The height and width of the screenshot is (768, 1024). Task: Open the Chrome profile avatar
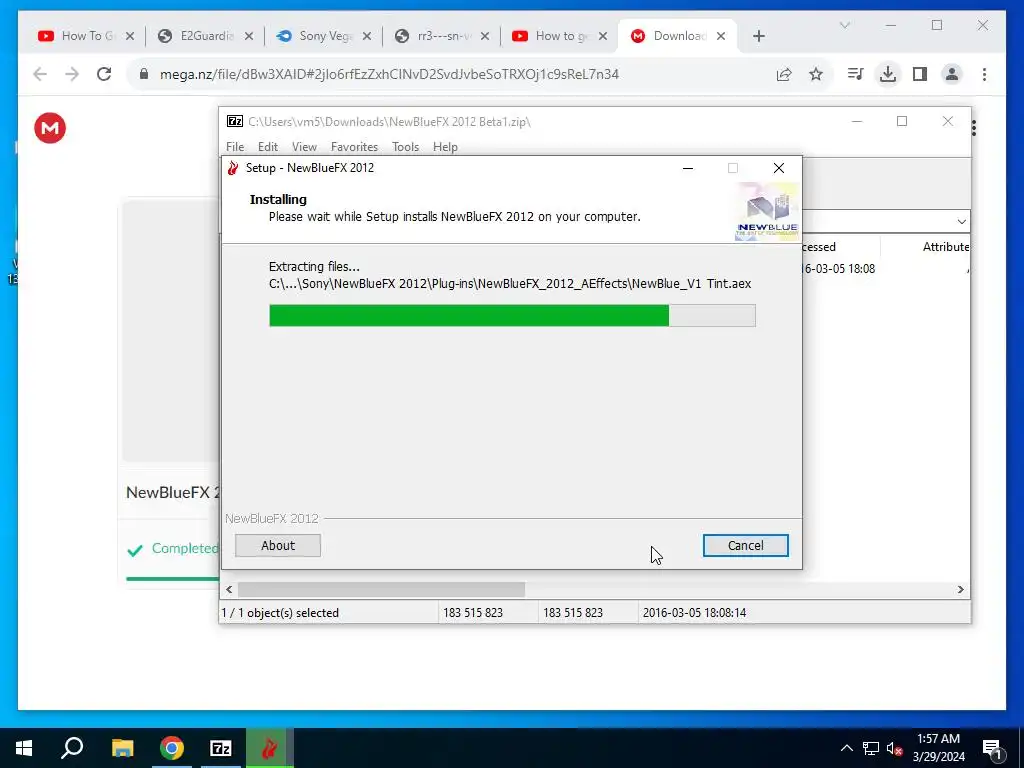tap(952, 74)
